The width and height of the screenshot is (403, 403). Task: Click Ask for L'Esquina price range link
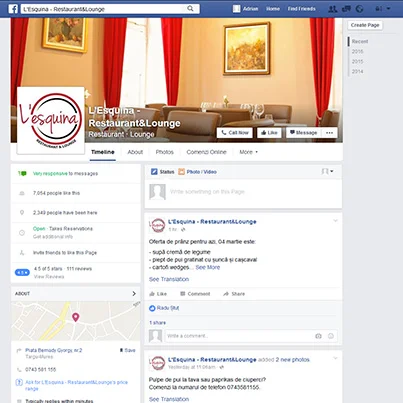[x=76, y=385]
